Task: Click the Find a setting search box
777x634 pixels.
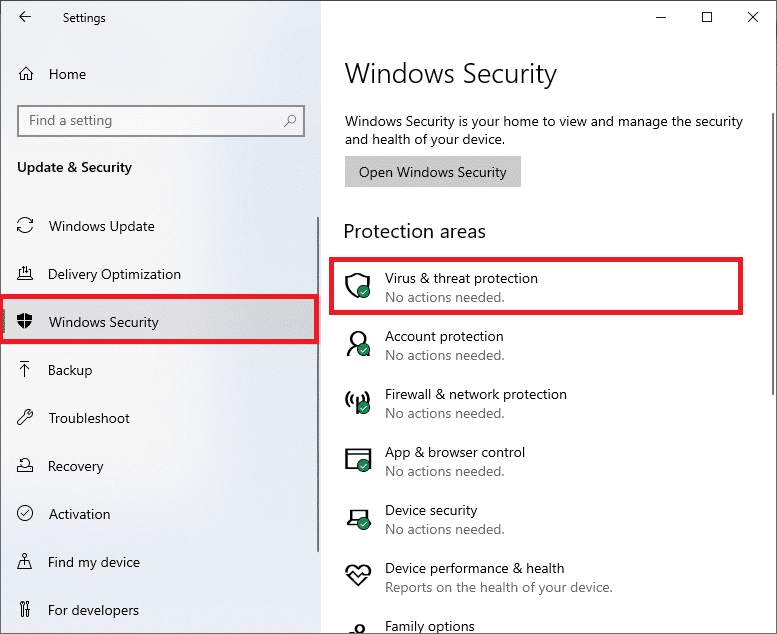Action: coord(150,121)
